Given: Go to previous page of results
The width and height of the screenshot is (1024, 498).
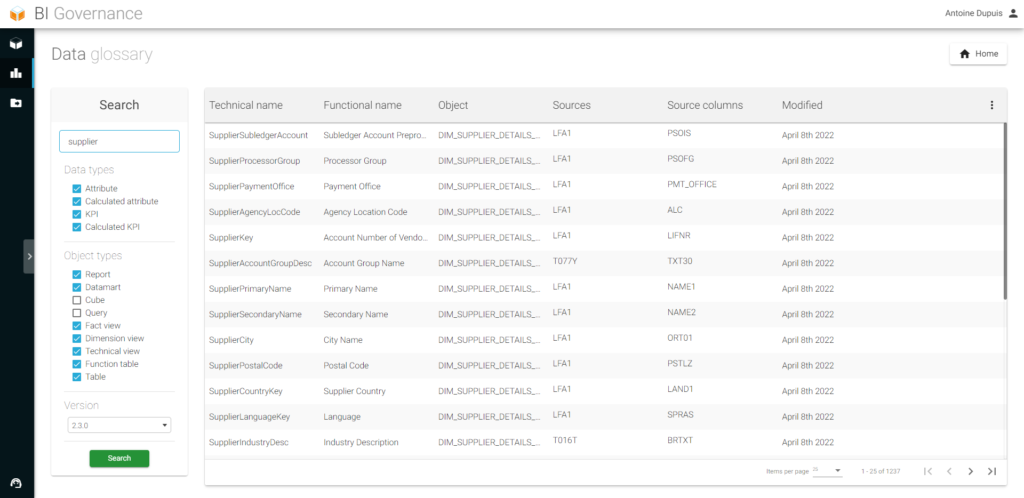Looking at the screenshot, I should click(950, 471).
